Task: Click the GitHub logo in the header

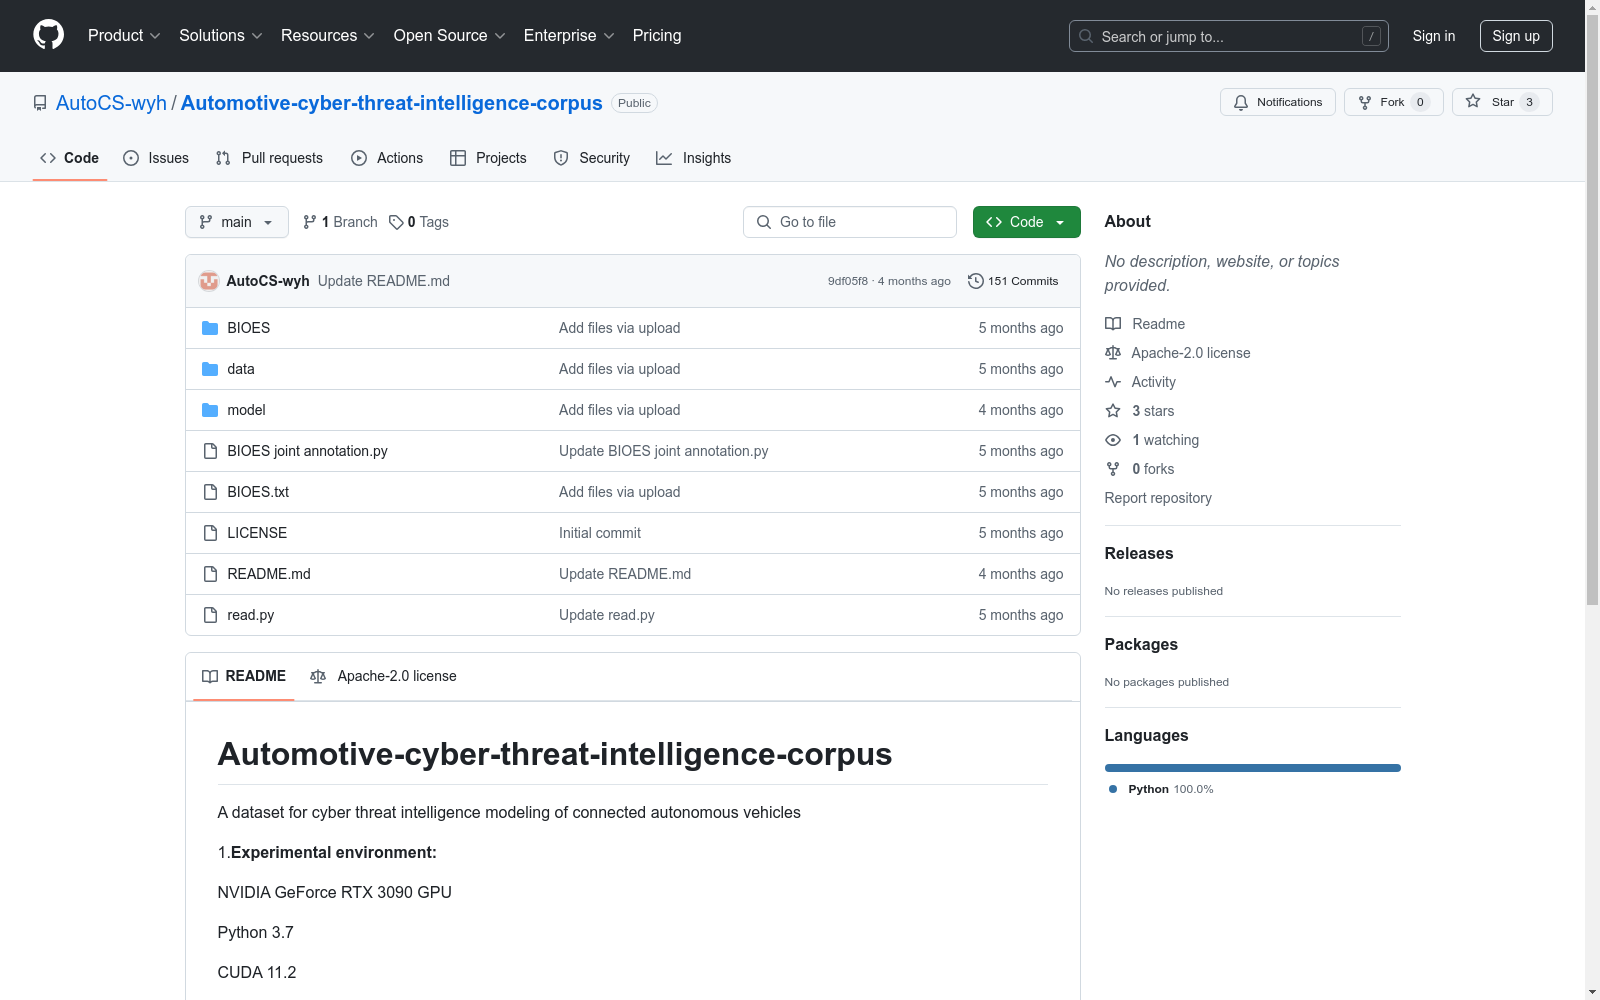Action: click(x=48, y=35)
